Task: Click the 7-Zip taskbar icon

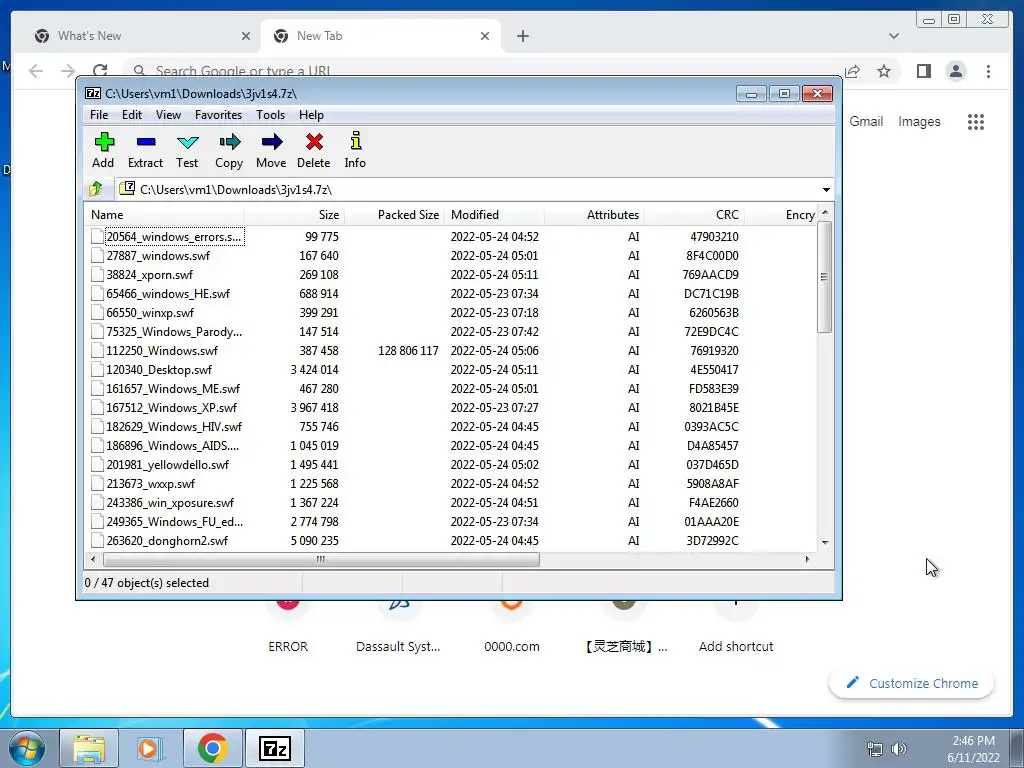Action: point(274,748)
